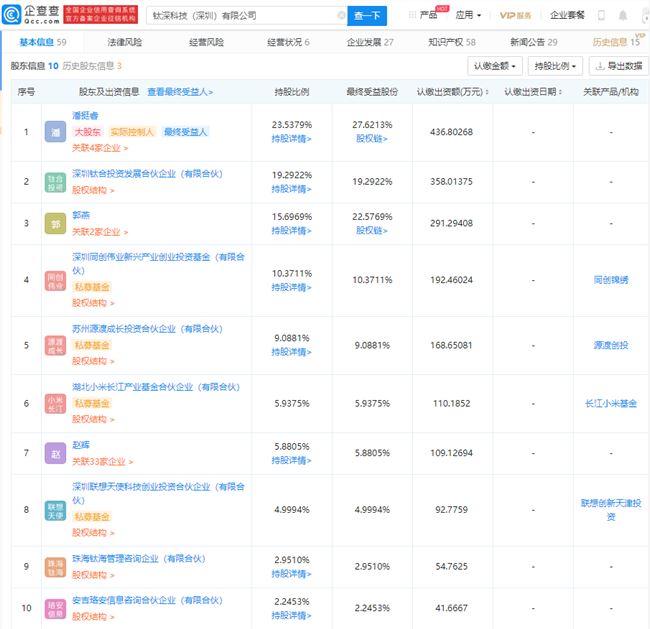Open related institution 联想创新天津投资 link
Viewport: 650px width, 629px height.
click(611, 510)
